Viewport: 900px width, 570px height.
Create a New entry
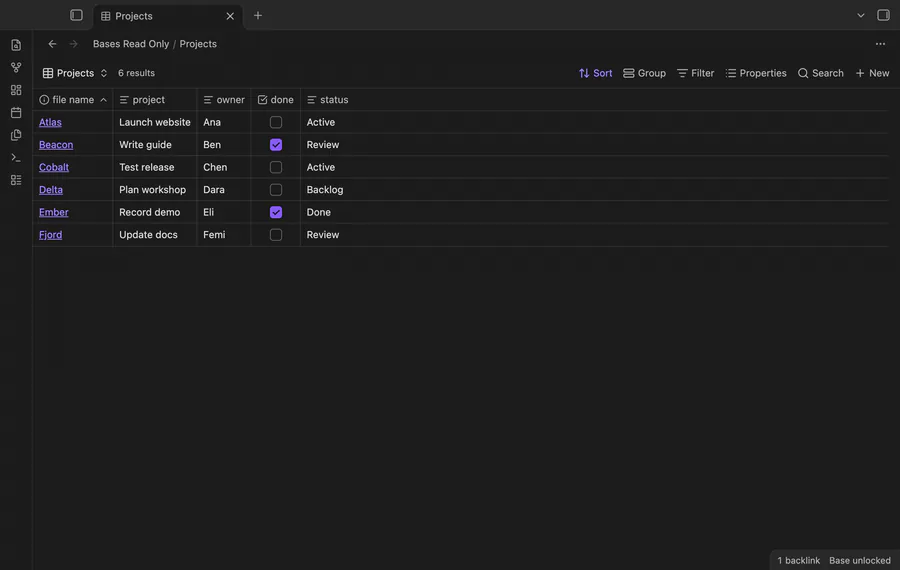[872, 73]
